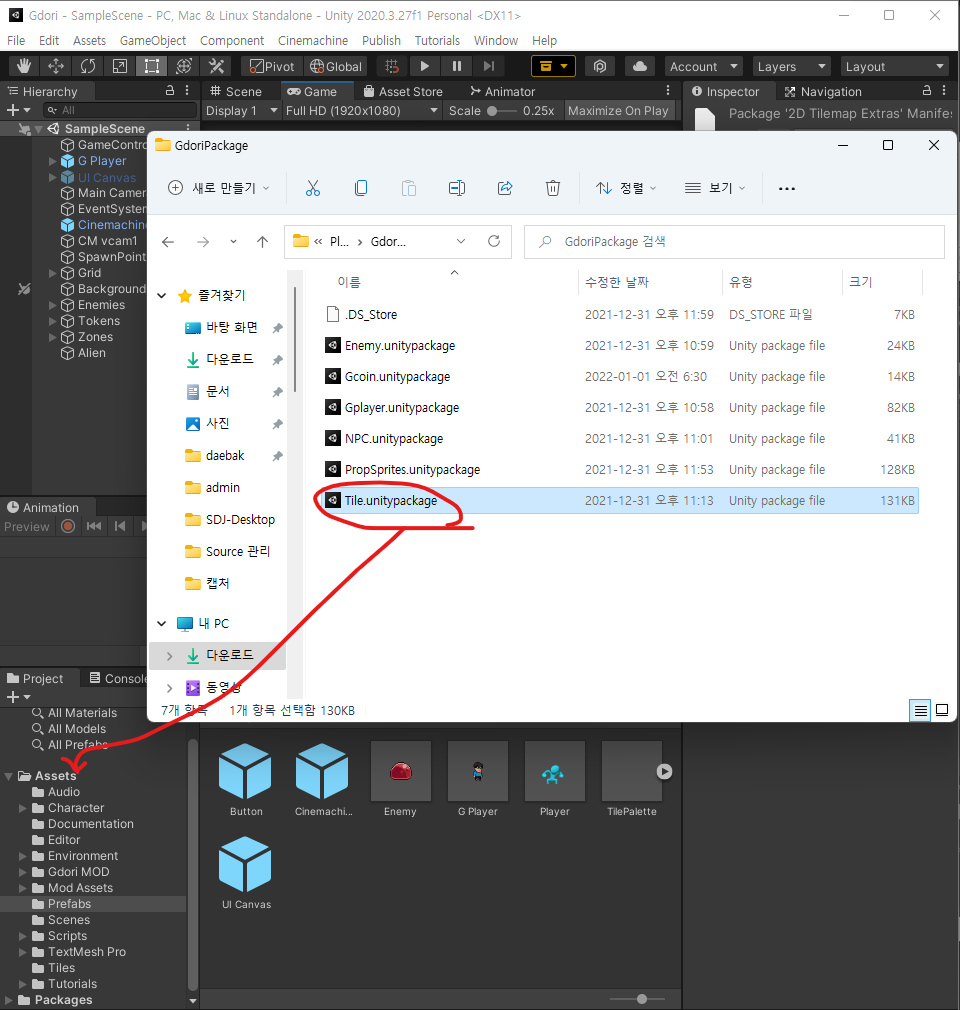Select the Rotate tool in Unity toolbar
This screenshot has width=960, height=1010.
click(88, 66)
